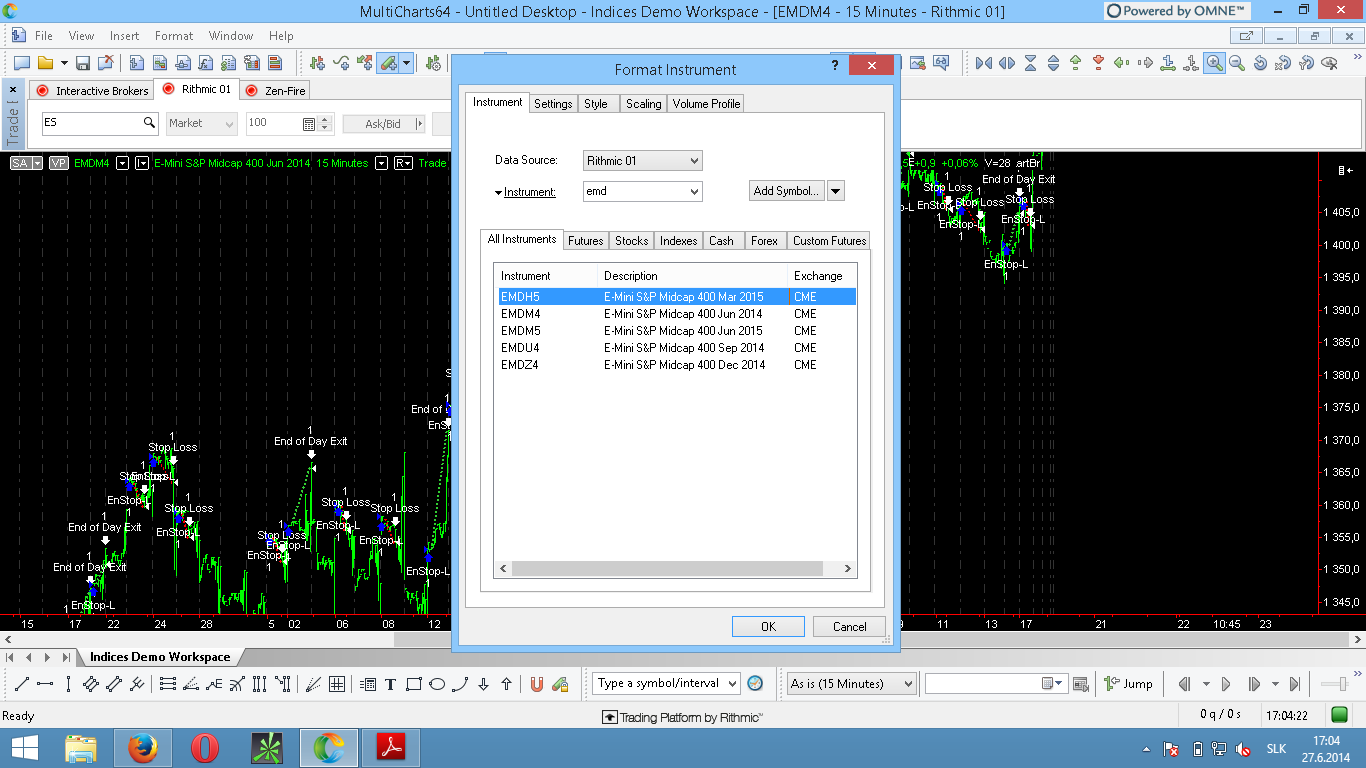Click the instrument list horizontal scrollbar

pos(666,569)
